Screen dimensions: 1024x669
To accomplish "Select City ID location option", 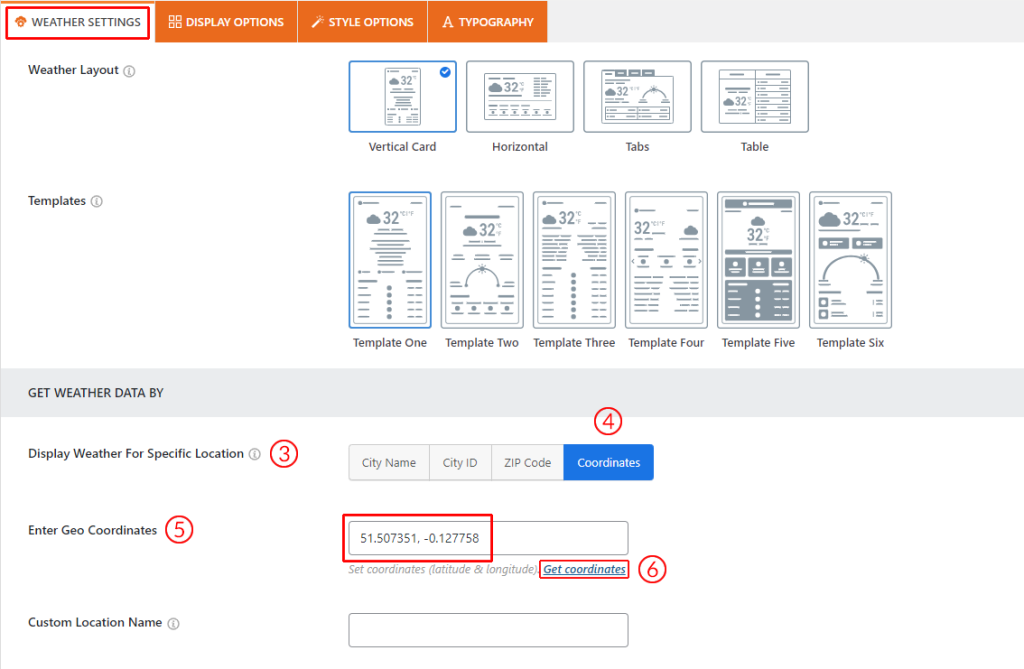I will (x=460, y=463).
